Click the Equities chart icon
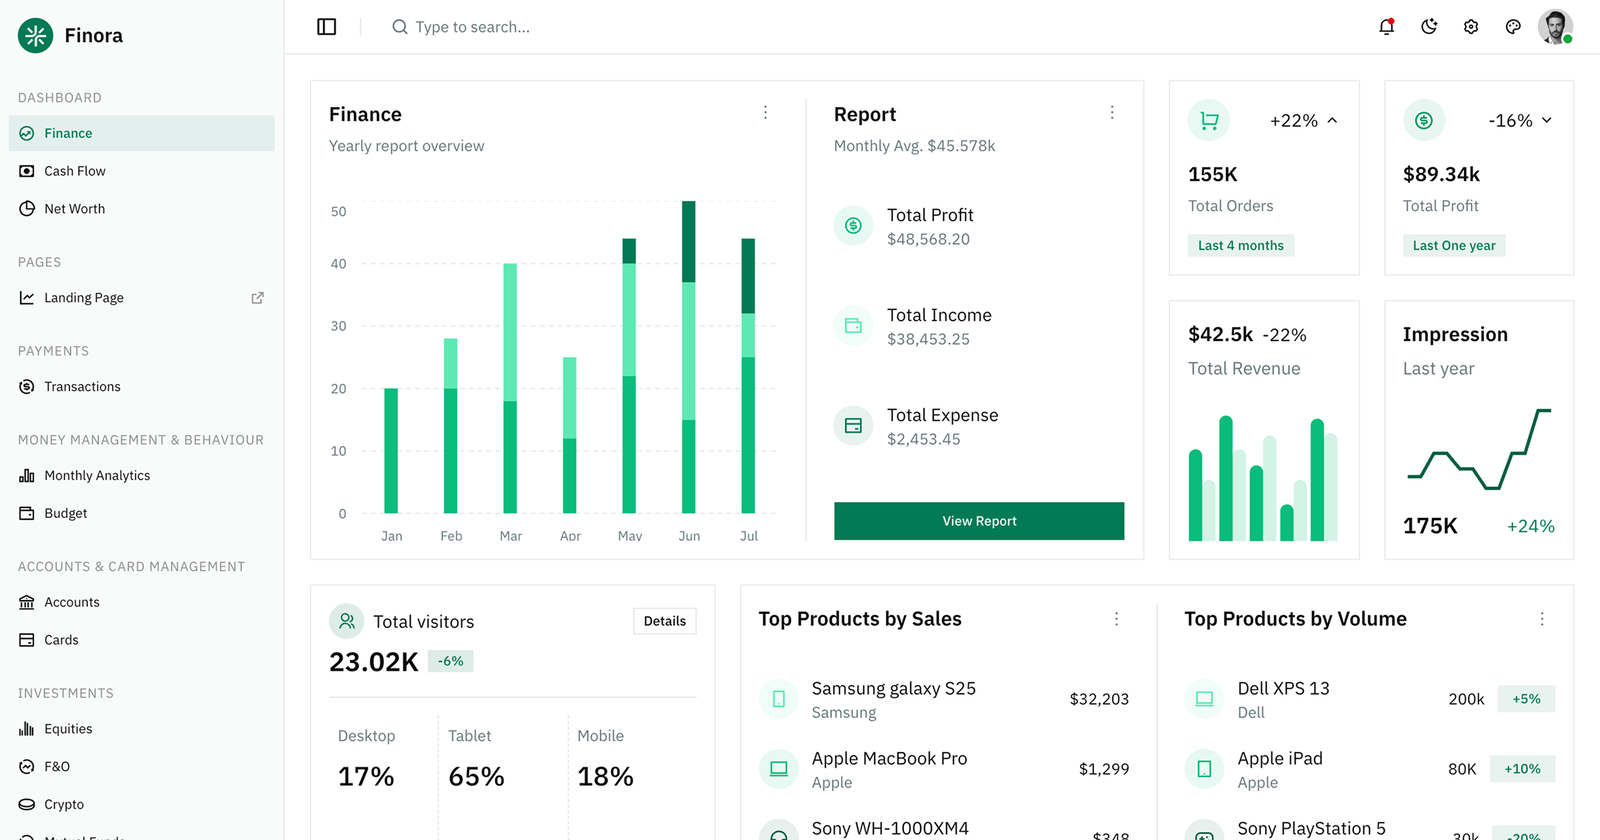Viewport: 1600px width, 840px height. pyautogui.click(x=27, y=729)
